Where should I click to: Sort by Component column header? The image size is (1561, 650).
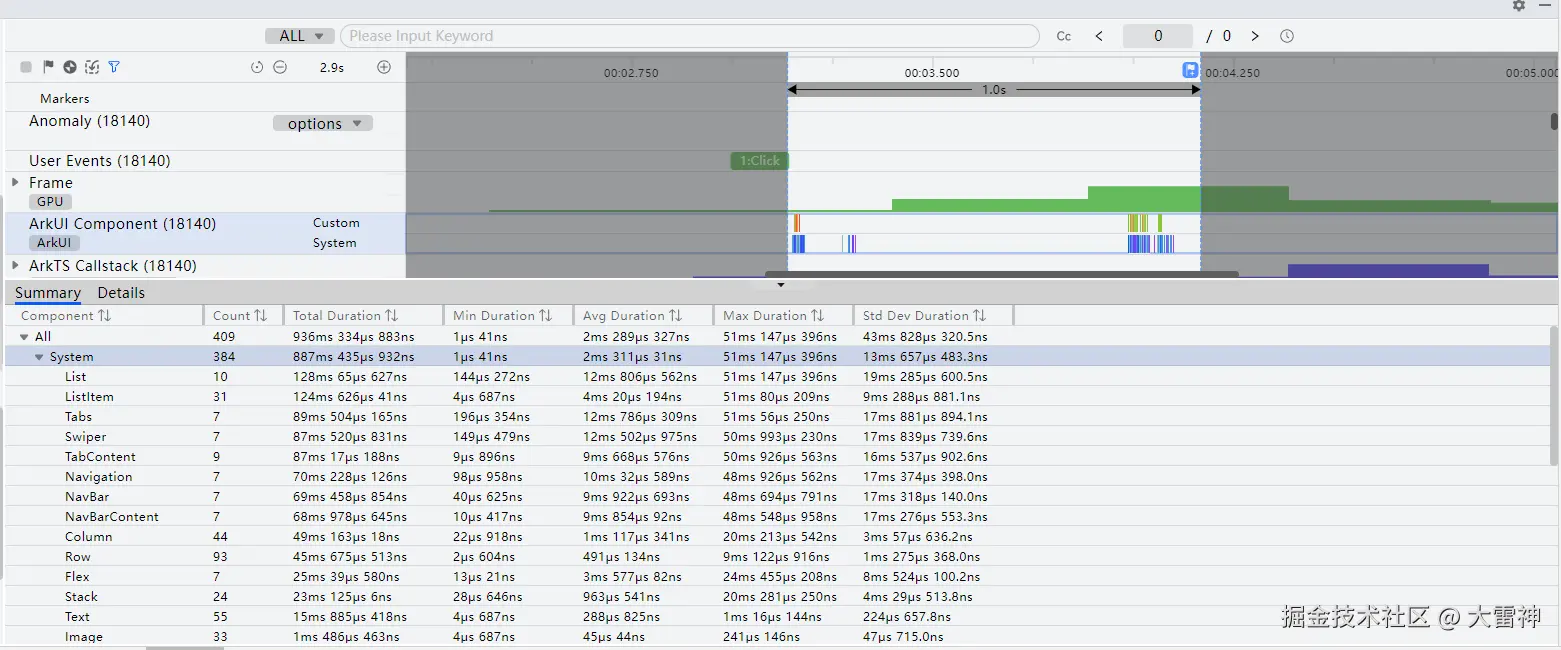66,315
